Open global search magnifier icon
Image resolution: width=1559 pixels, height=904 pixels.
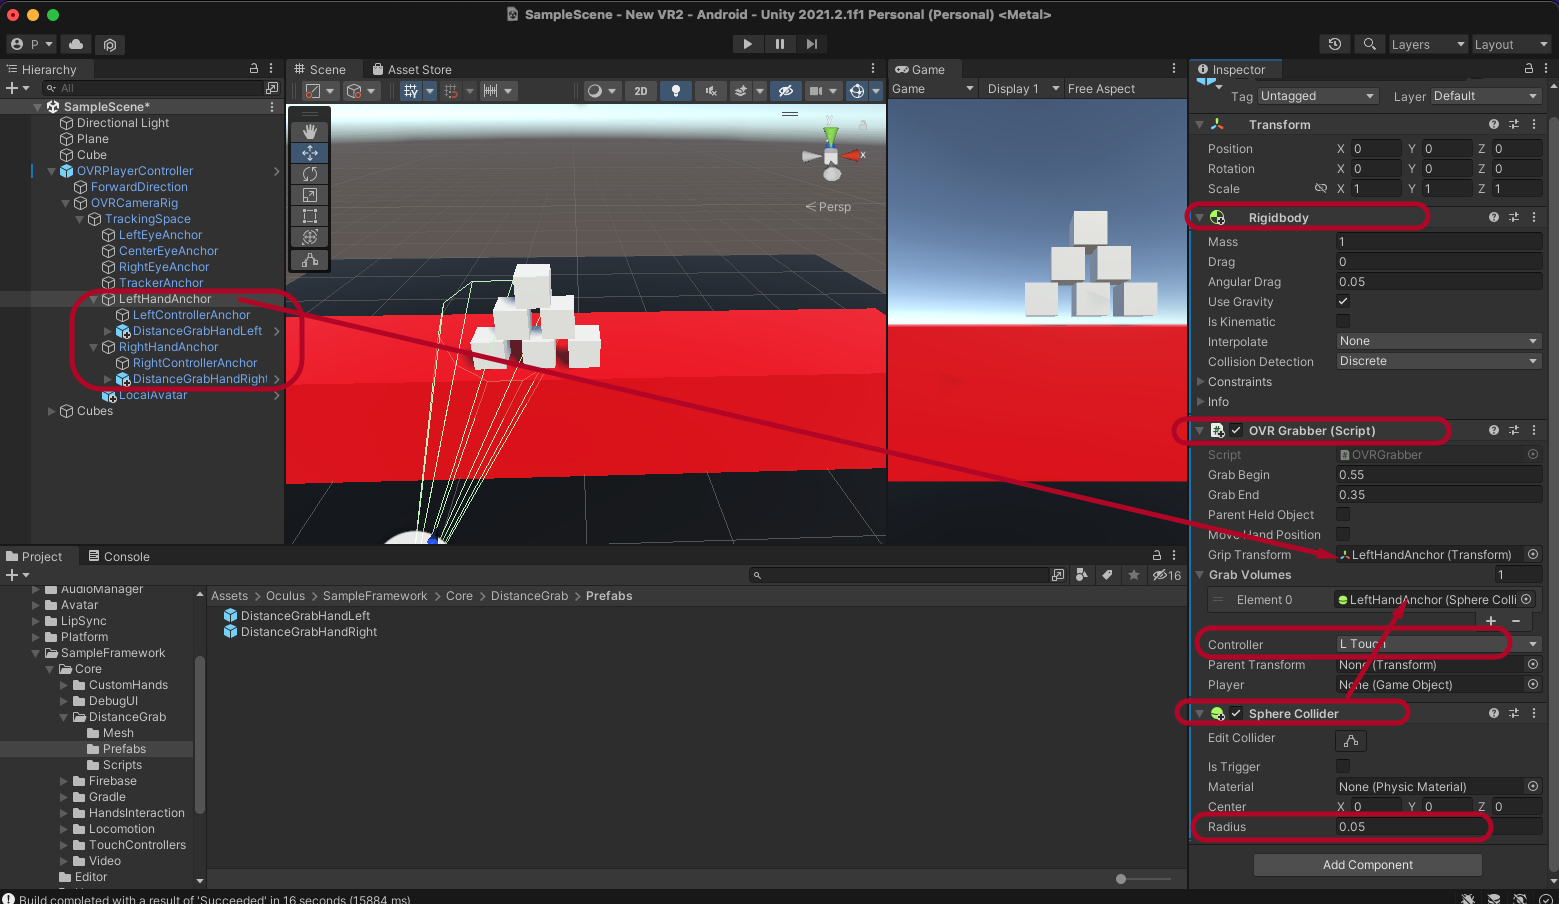click(1369, 44)
